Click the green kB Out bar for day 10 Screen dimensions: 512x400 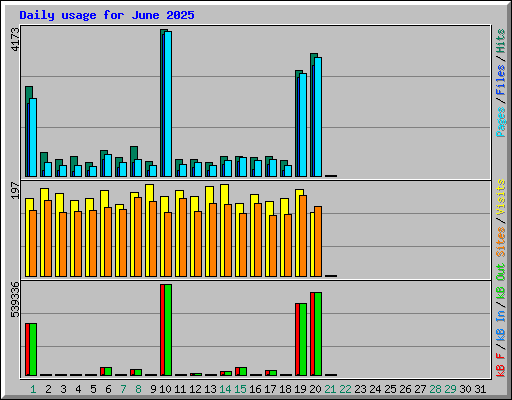(x=168, y=330)
